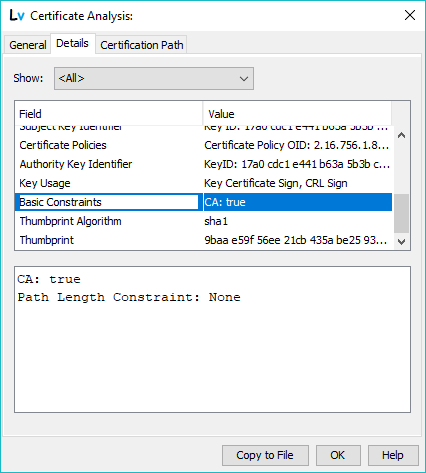Open the Certification Path tab

pyautogui.click(x=142, y=45)
